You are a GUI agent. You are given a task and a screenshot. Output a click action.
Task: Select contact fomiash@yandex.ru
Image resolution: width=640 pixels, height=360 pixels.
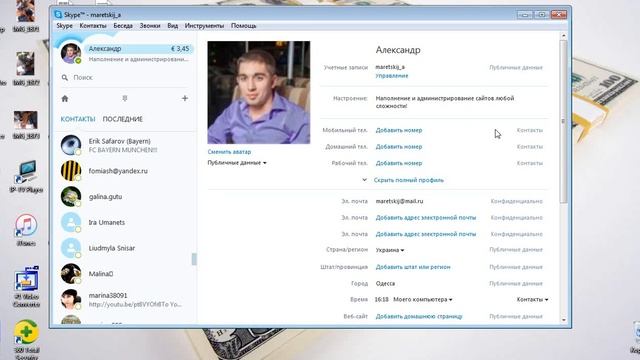[x=124, y=171]
